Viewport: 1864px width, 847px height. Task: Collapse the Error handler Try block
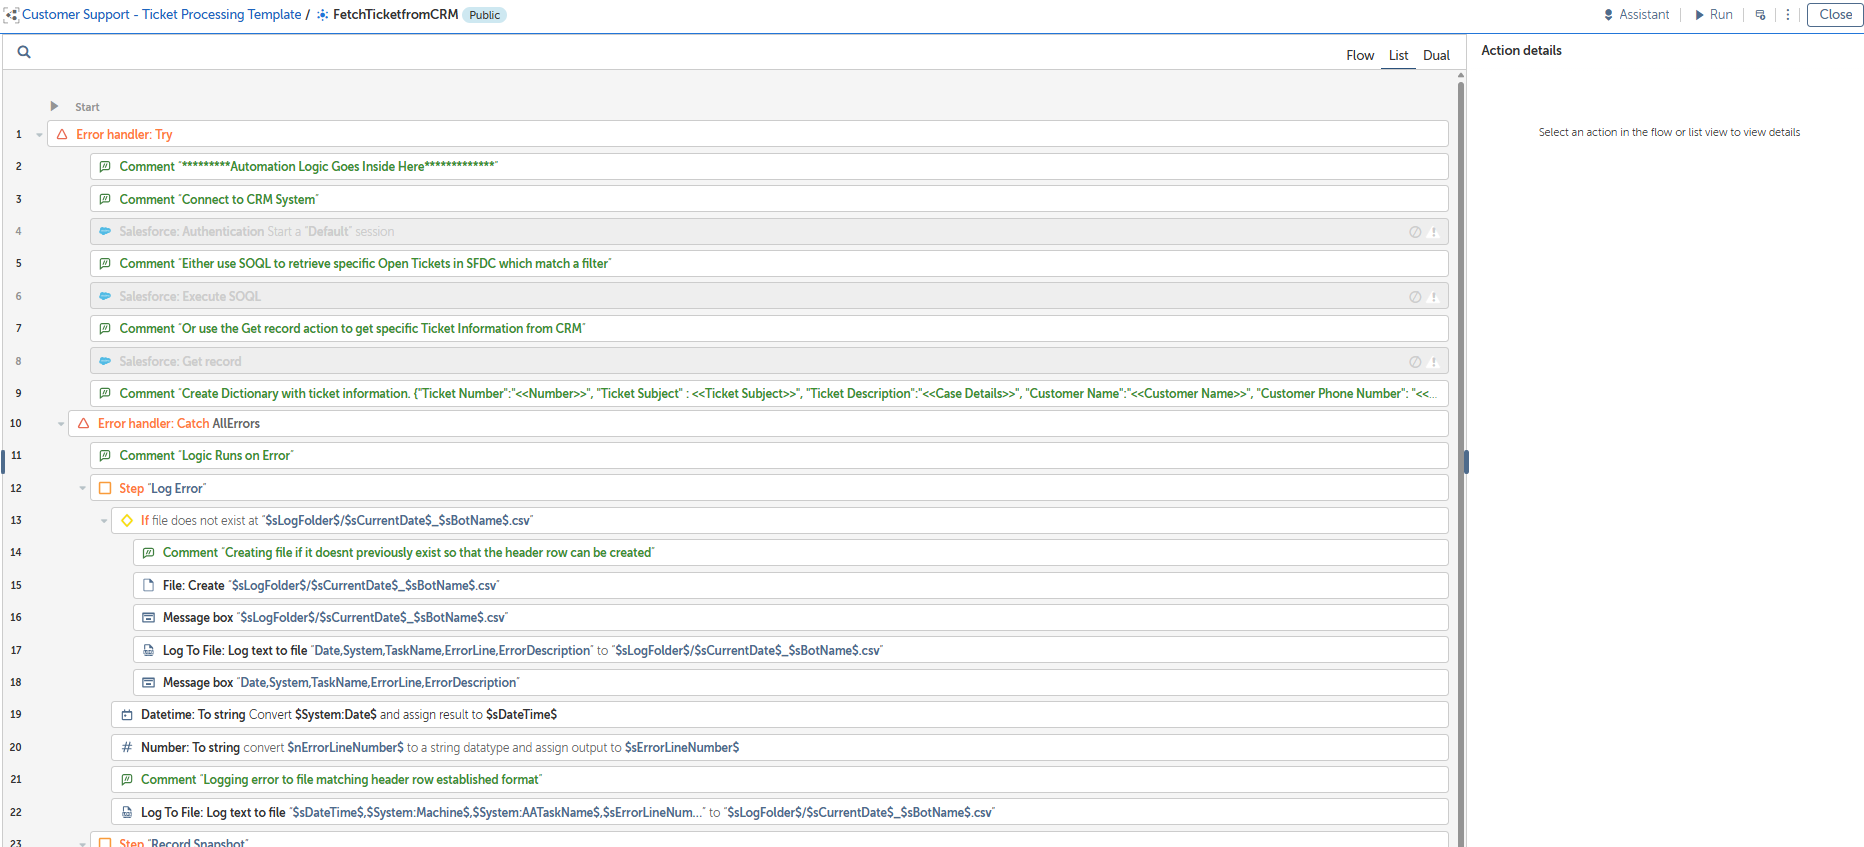(39, 135)
